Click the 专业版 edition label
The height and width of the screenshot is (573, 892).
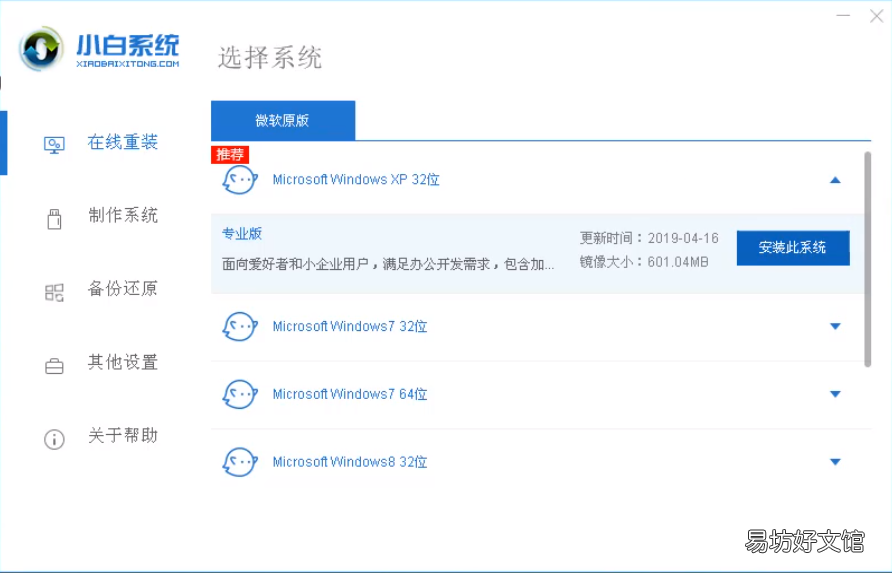[x=242, y=234]
